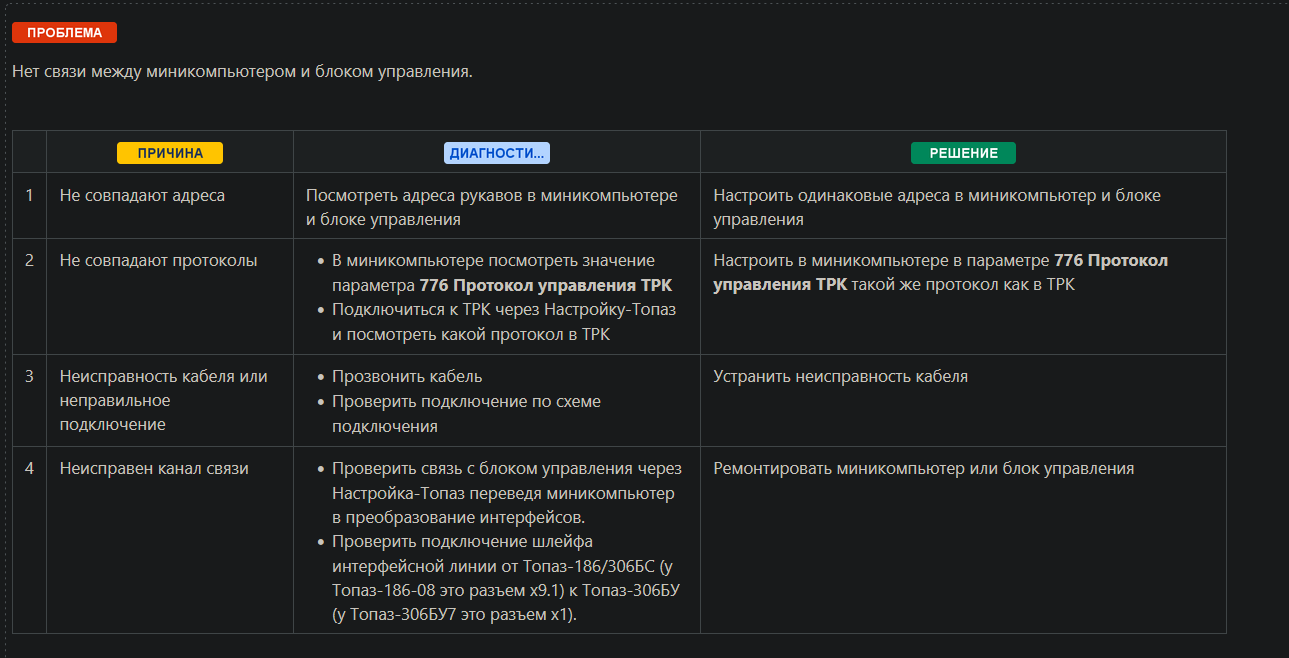Select text 'Нет связи между миникомпьютером и блоком управления.'
1289x658 pixels.
pos(242,72)
